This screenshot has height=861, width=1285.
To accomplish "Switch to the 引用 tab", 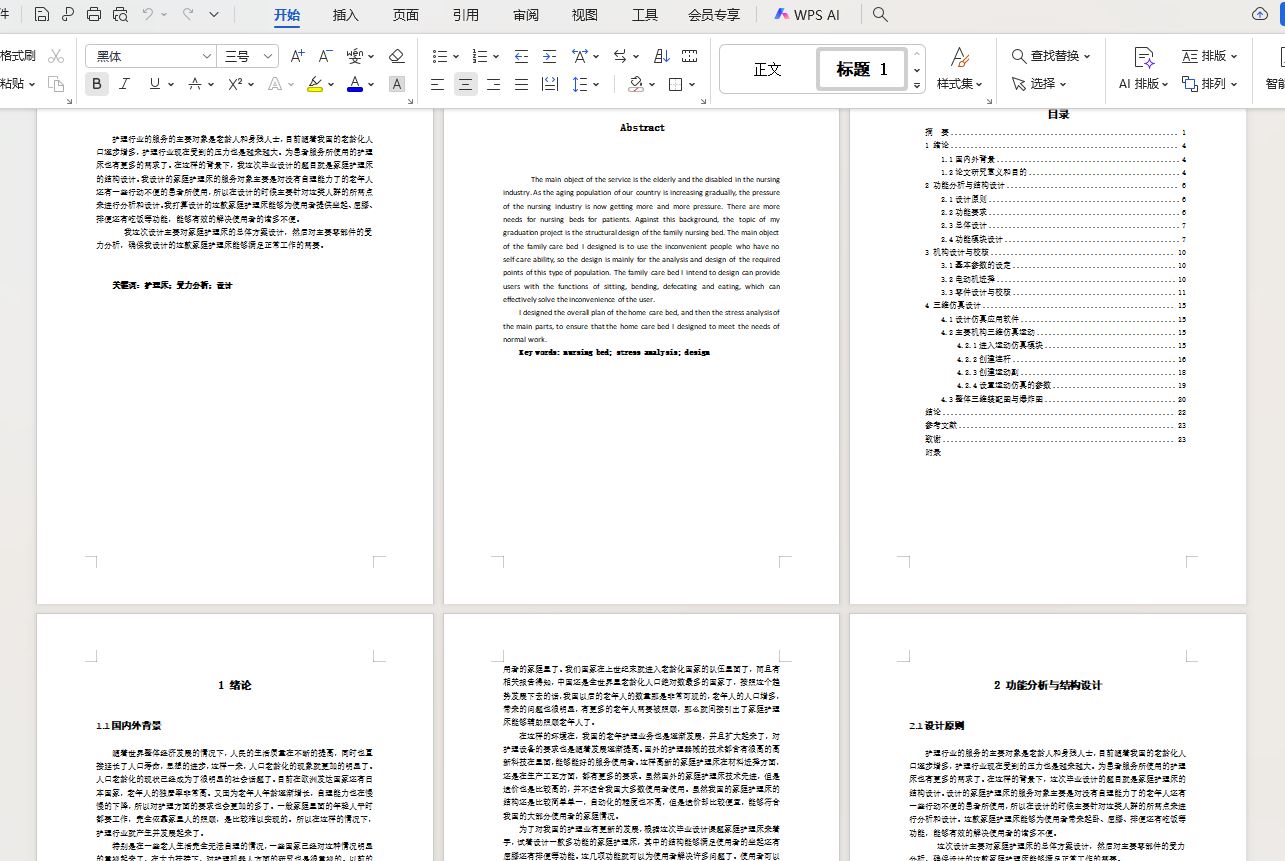I will (465, 15).
